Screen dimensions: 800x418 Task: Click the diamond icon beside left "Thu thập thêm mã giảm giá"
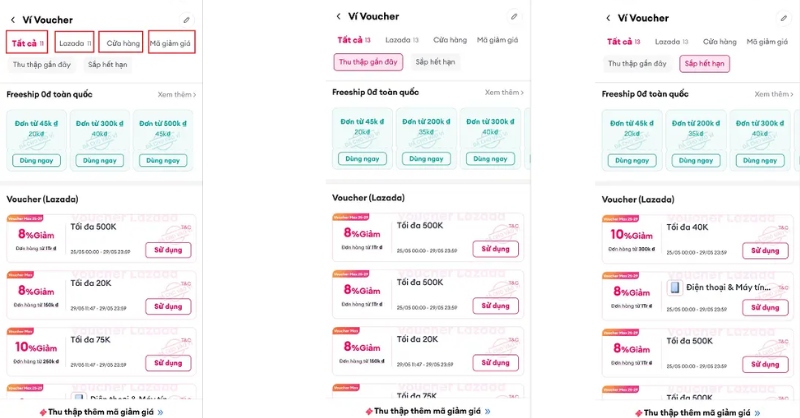[42, 411]
